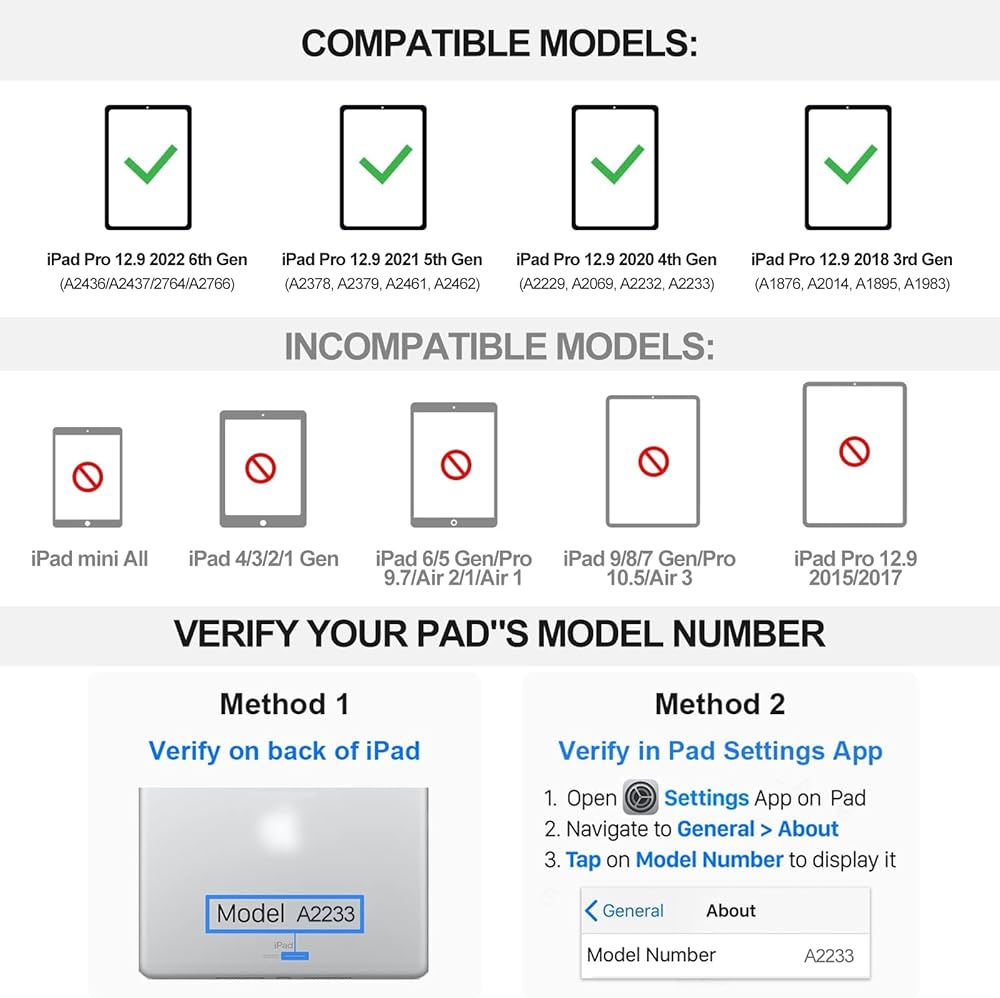Click the Verify in Pad Settings App heading
1000x998 pixels.
(x=720, y=751)
